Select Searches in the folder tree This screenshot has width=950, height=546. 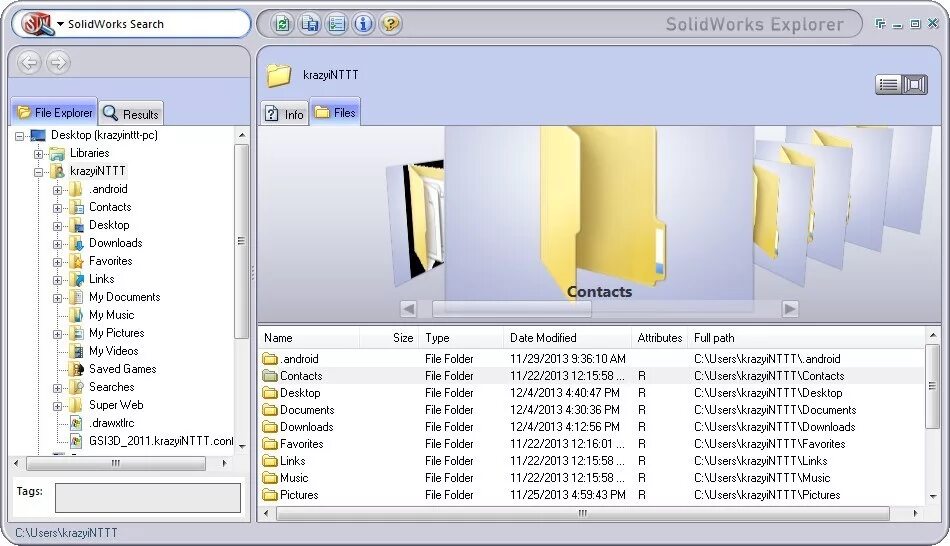[x=111, y=387]
